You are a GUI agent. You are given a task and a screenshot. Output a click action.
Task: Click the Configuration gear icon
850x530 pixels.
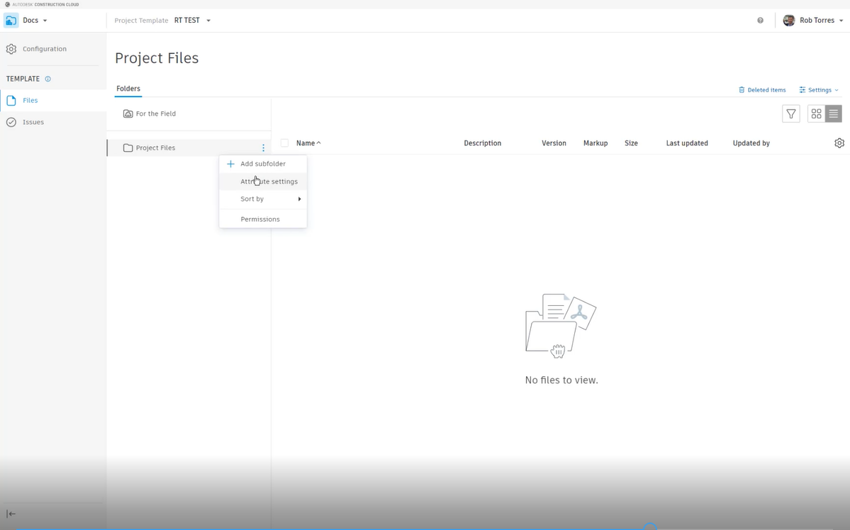tap(11, 49)
